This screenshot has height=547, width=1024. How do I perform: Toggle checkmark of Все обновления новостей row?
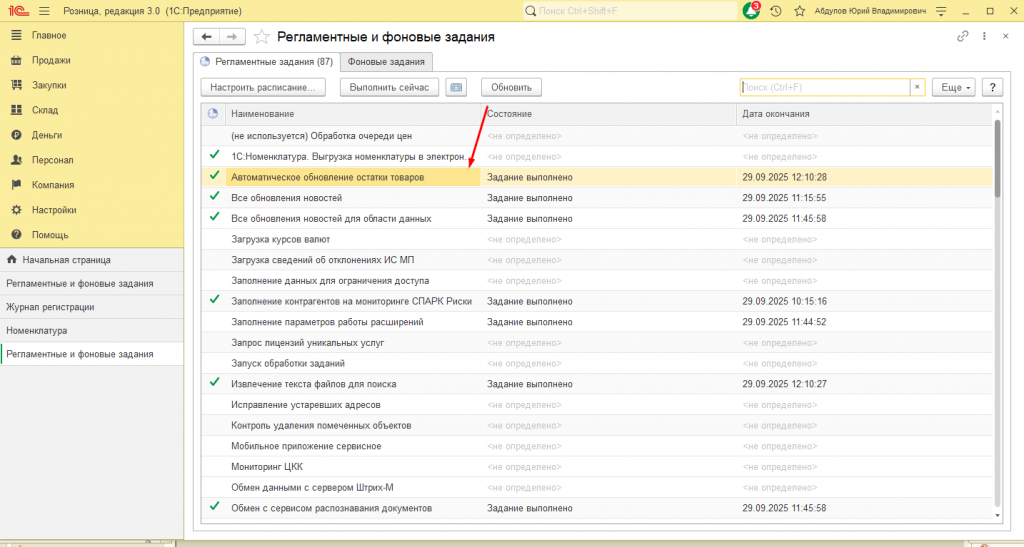pyautogui.click(x=214, y=196)
